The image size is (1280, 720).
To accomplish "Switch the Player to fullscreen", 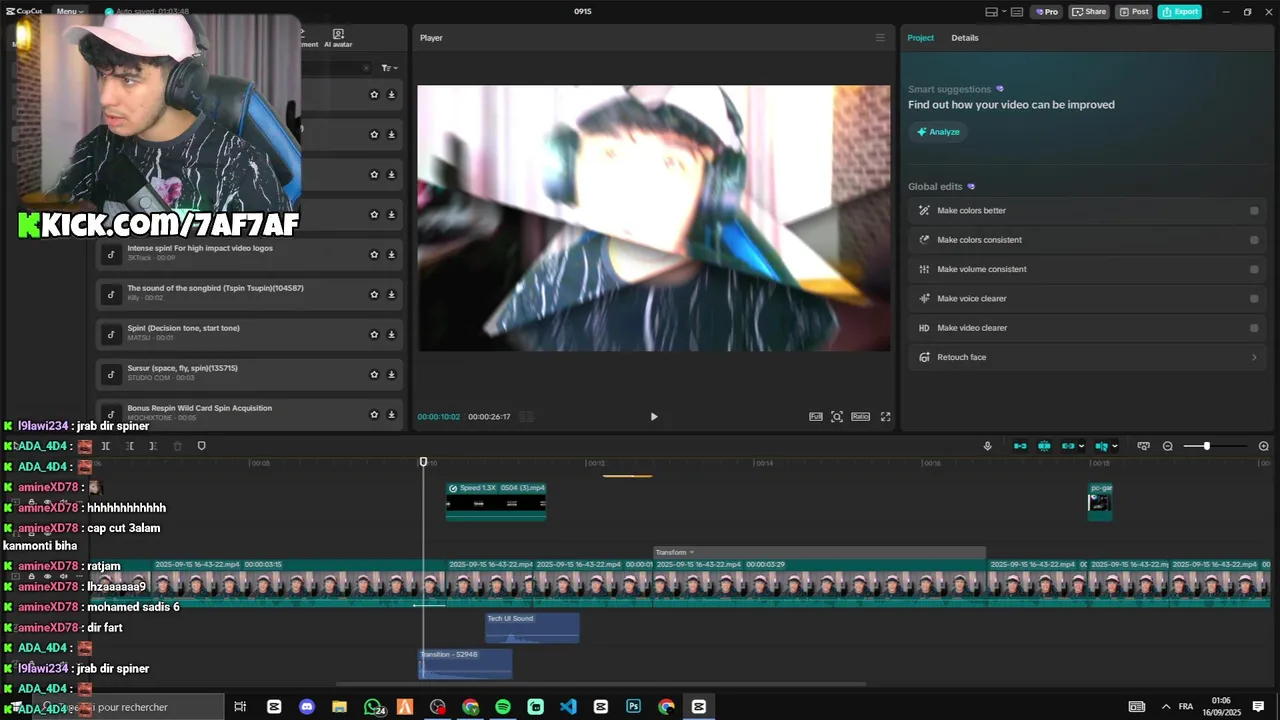I will [885, 417].
